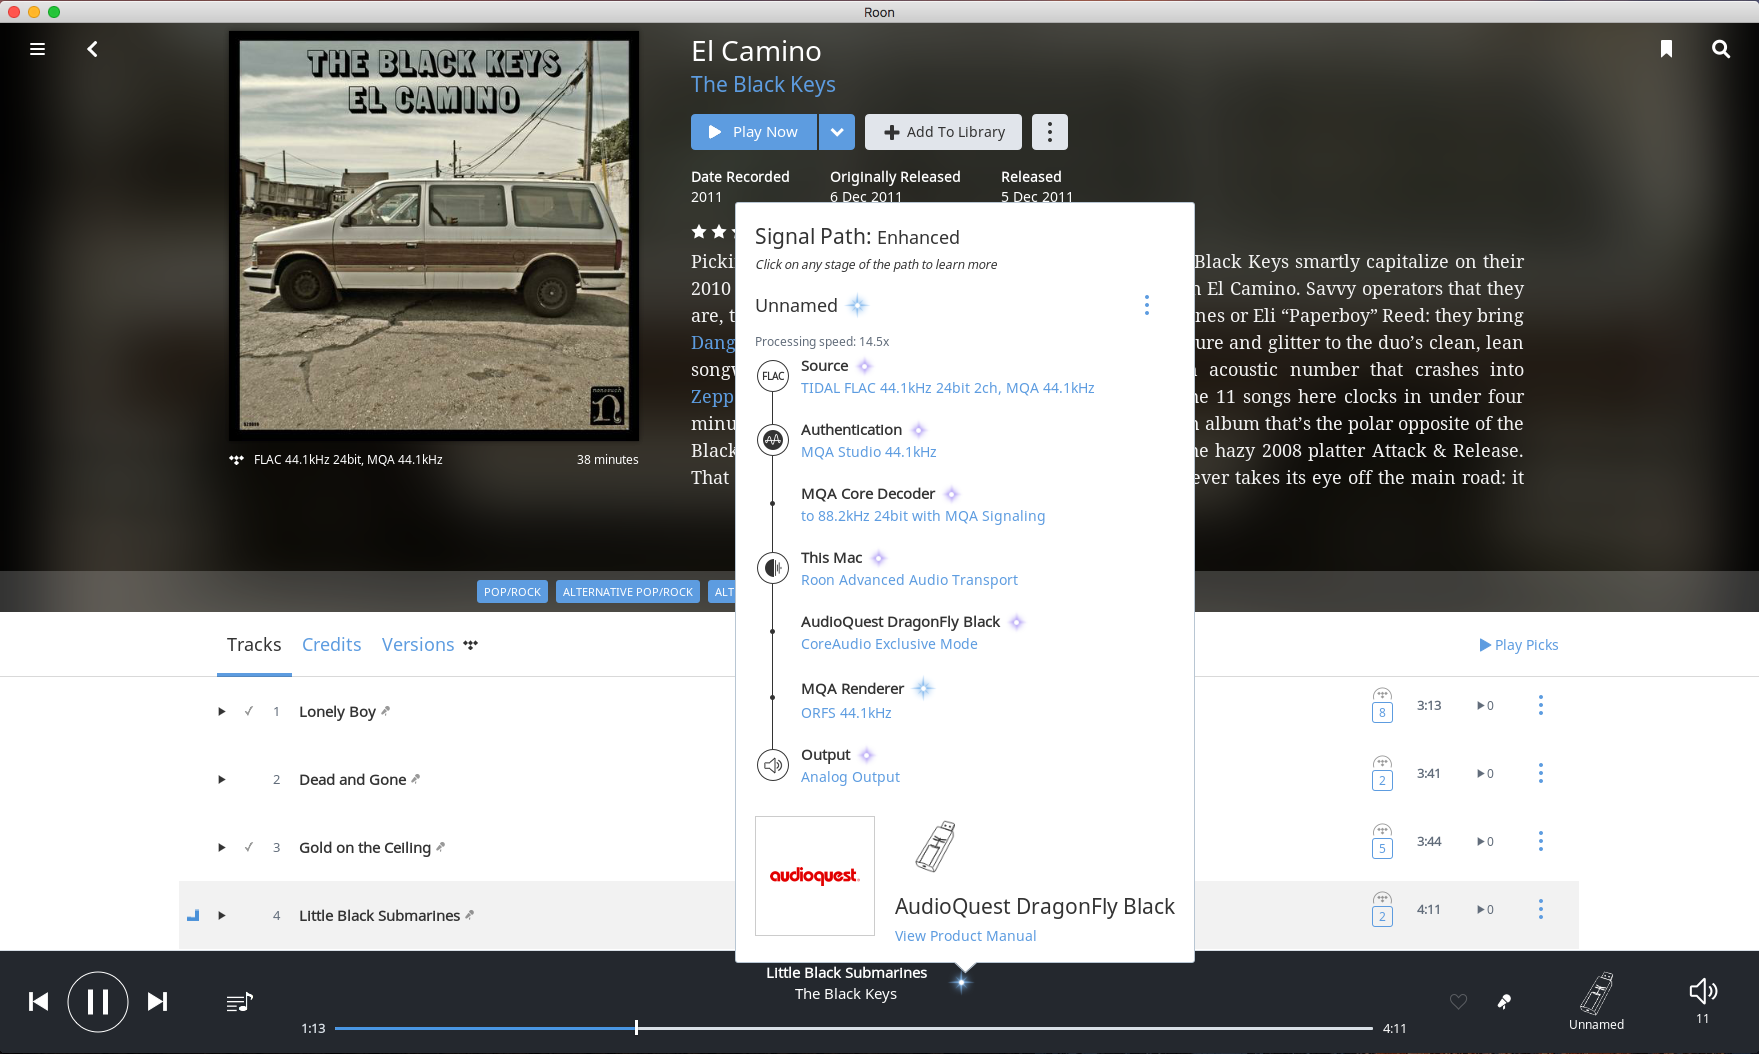The image size is (1759, 1054).
Task: Expand the Dead and Gone track row
Action: [x=222, y=780]
